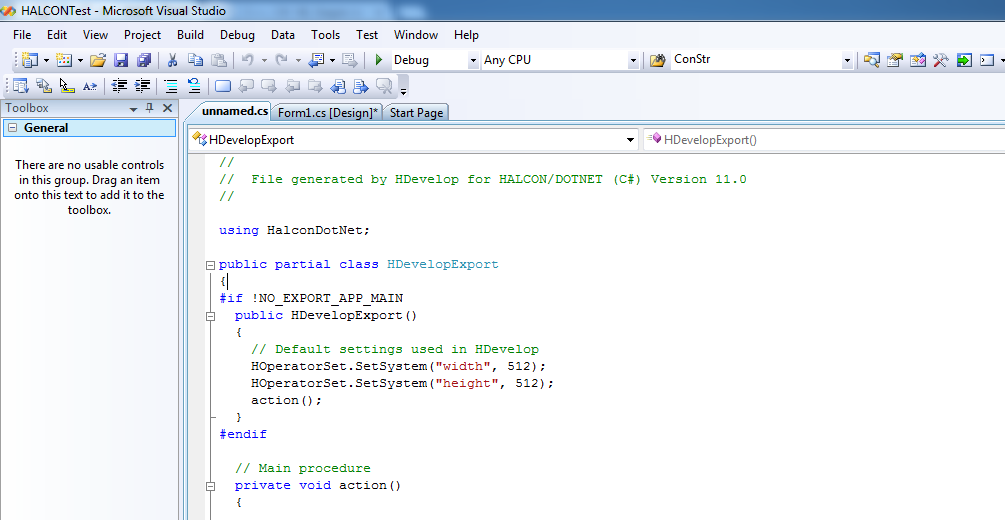The width and height of the screenshot is (1005, 520).
Task: Collapse the HDevelopExport() constructor region
Action: (x=210, y=315)
